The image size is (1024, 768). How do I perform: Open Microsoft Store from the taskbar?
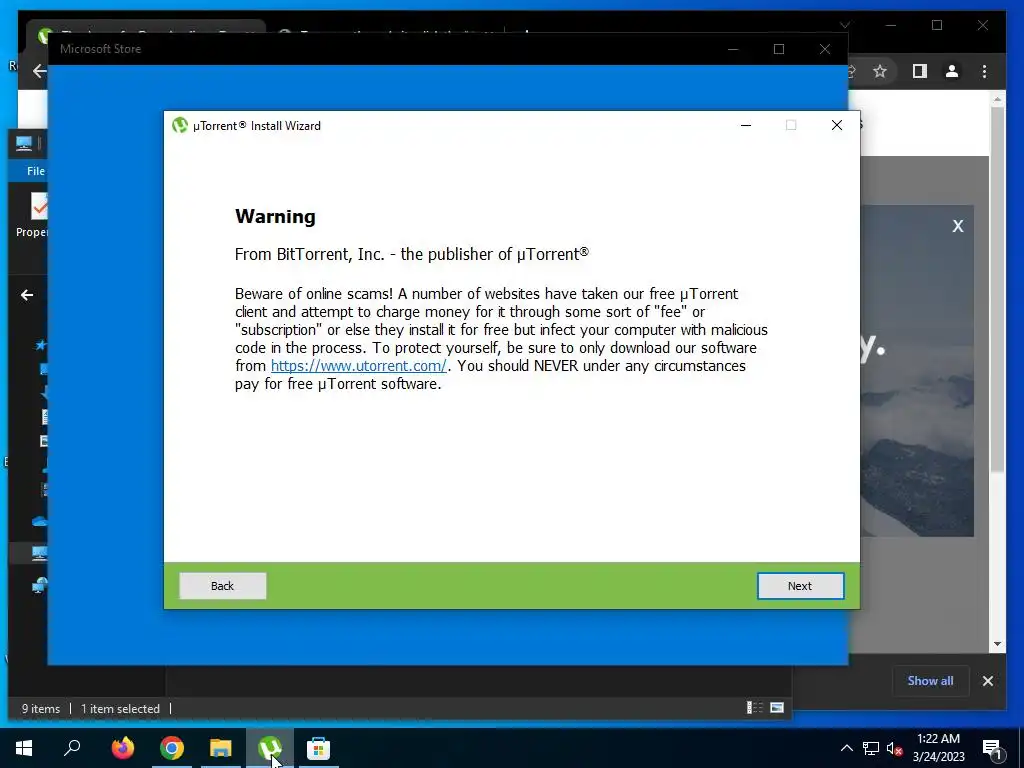(x=319, y=748)
